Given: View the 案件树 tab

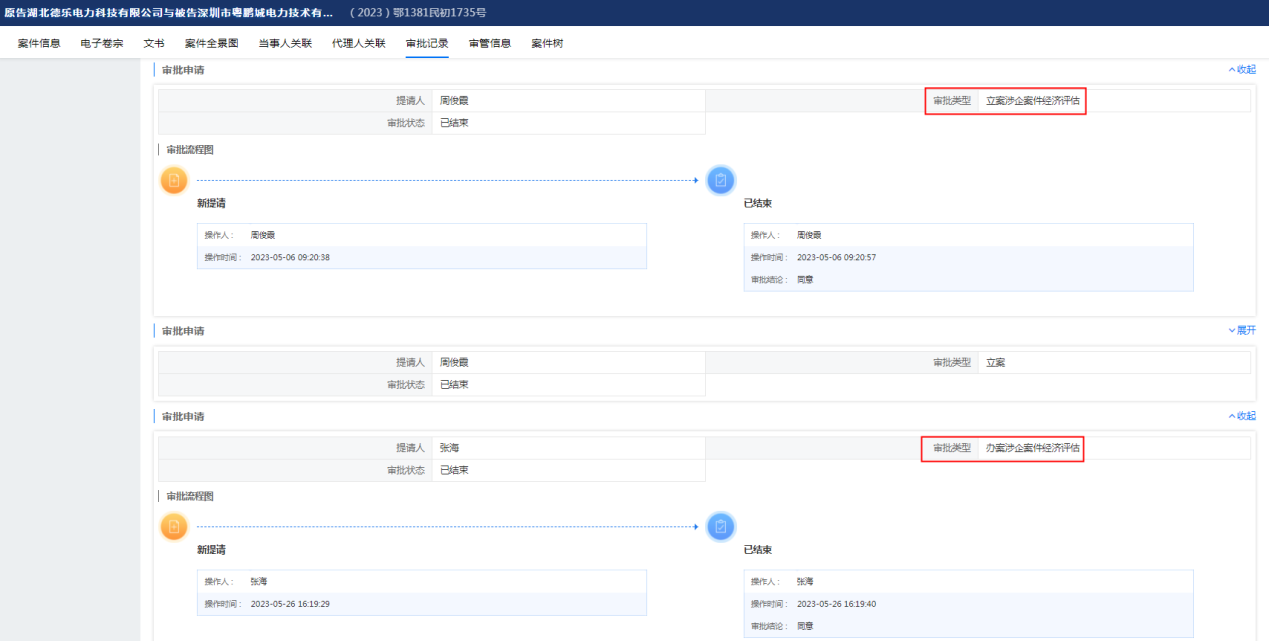Looking at the screenshot, I should click(547, 44).
